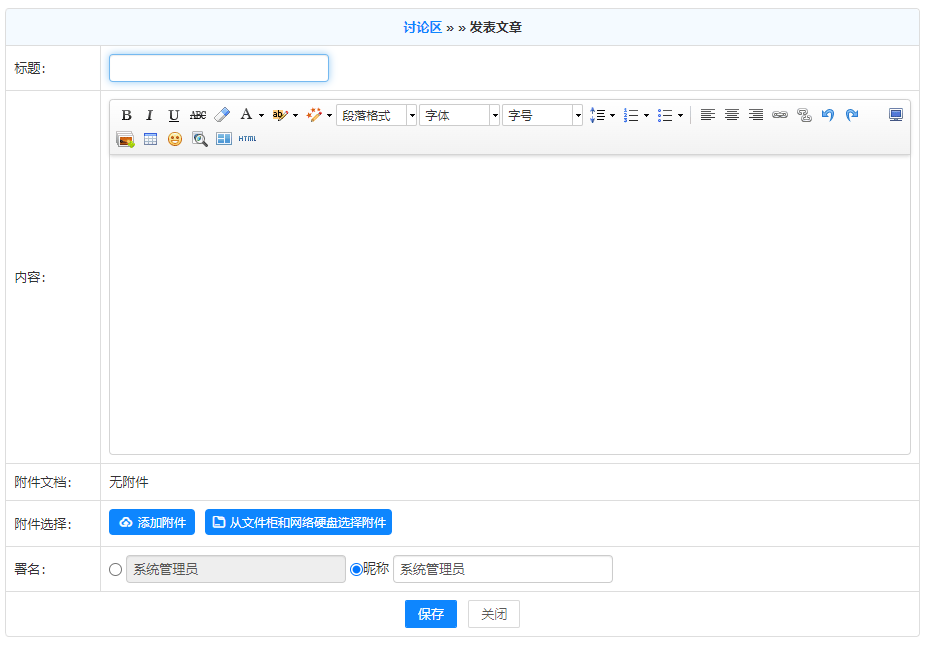Insert a table into the content

pyautogui.click(x=150, y=139)
